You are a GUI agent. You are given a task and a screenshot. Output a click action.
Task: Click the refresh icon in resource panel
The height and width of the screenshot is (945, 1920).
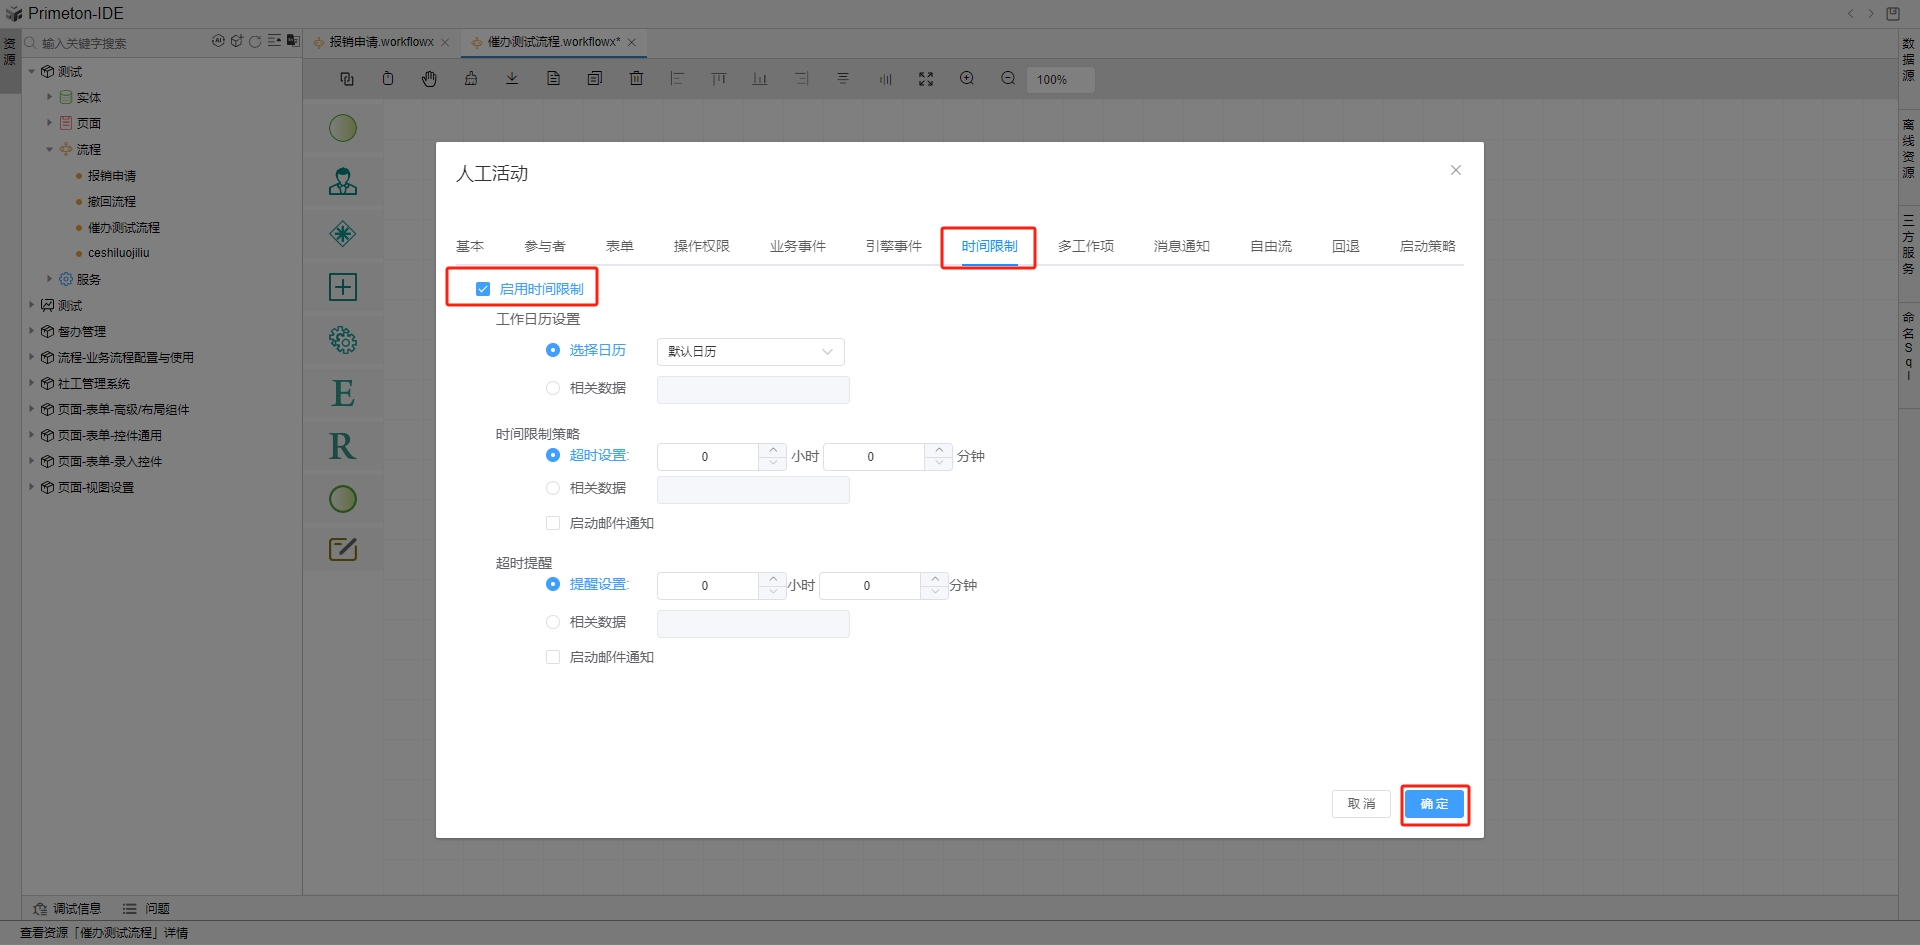(255, 42)
